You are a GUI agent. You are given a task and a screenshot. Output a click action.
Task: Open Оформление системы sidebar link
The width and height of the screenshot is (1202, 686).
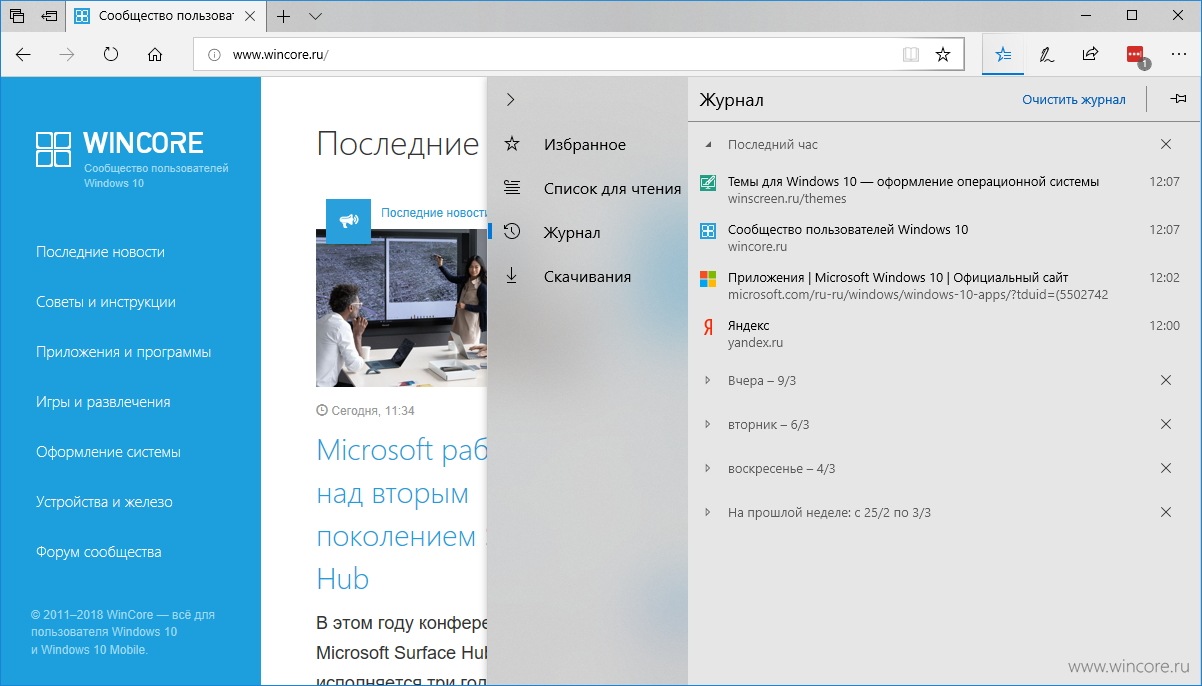108,452
